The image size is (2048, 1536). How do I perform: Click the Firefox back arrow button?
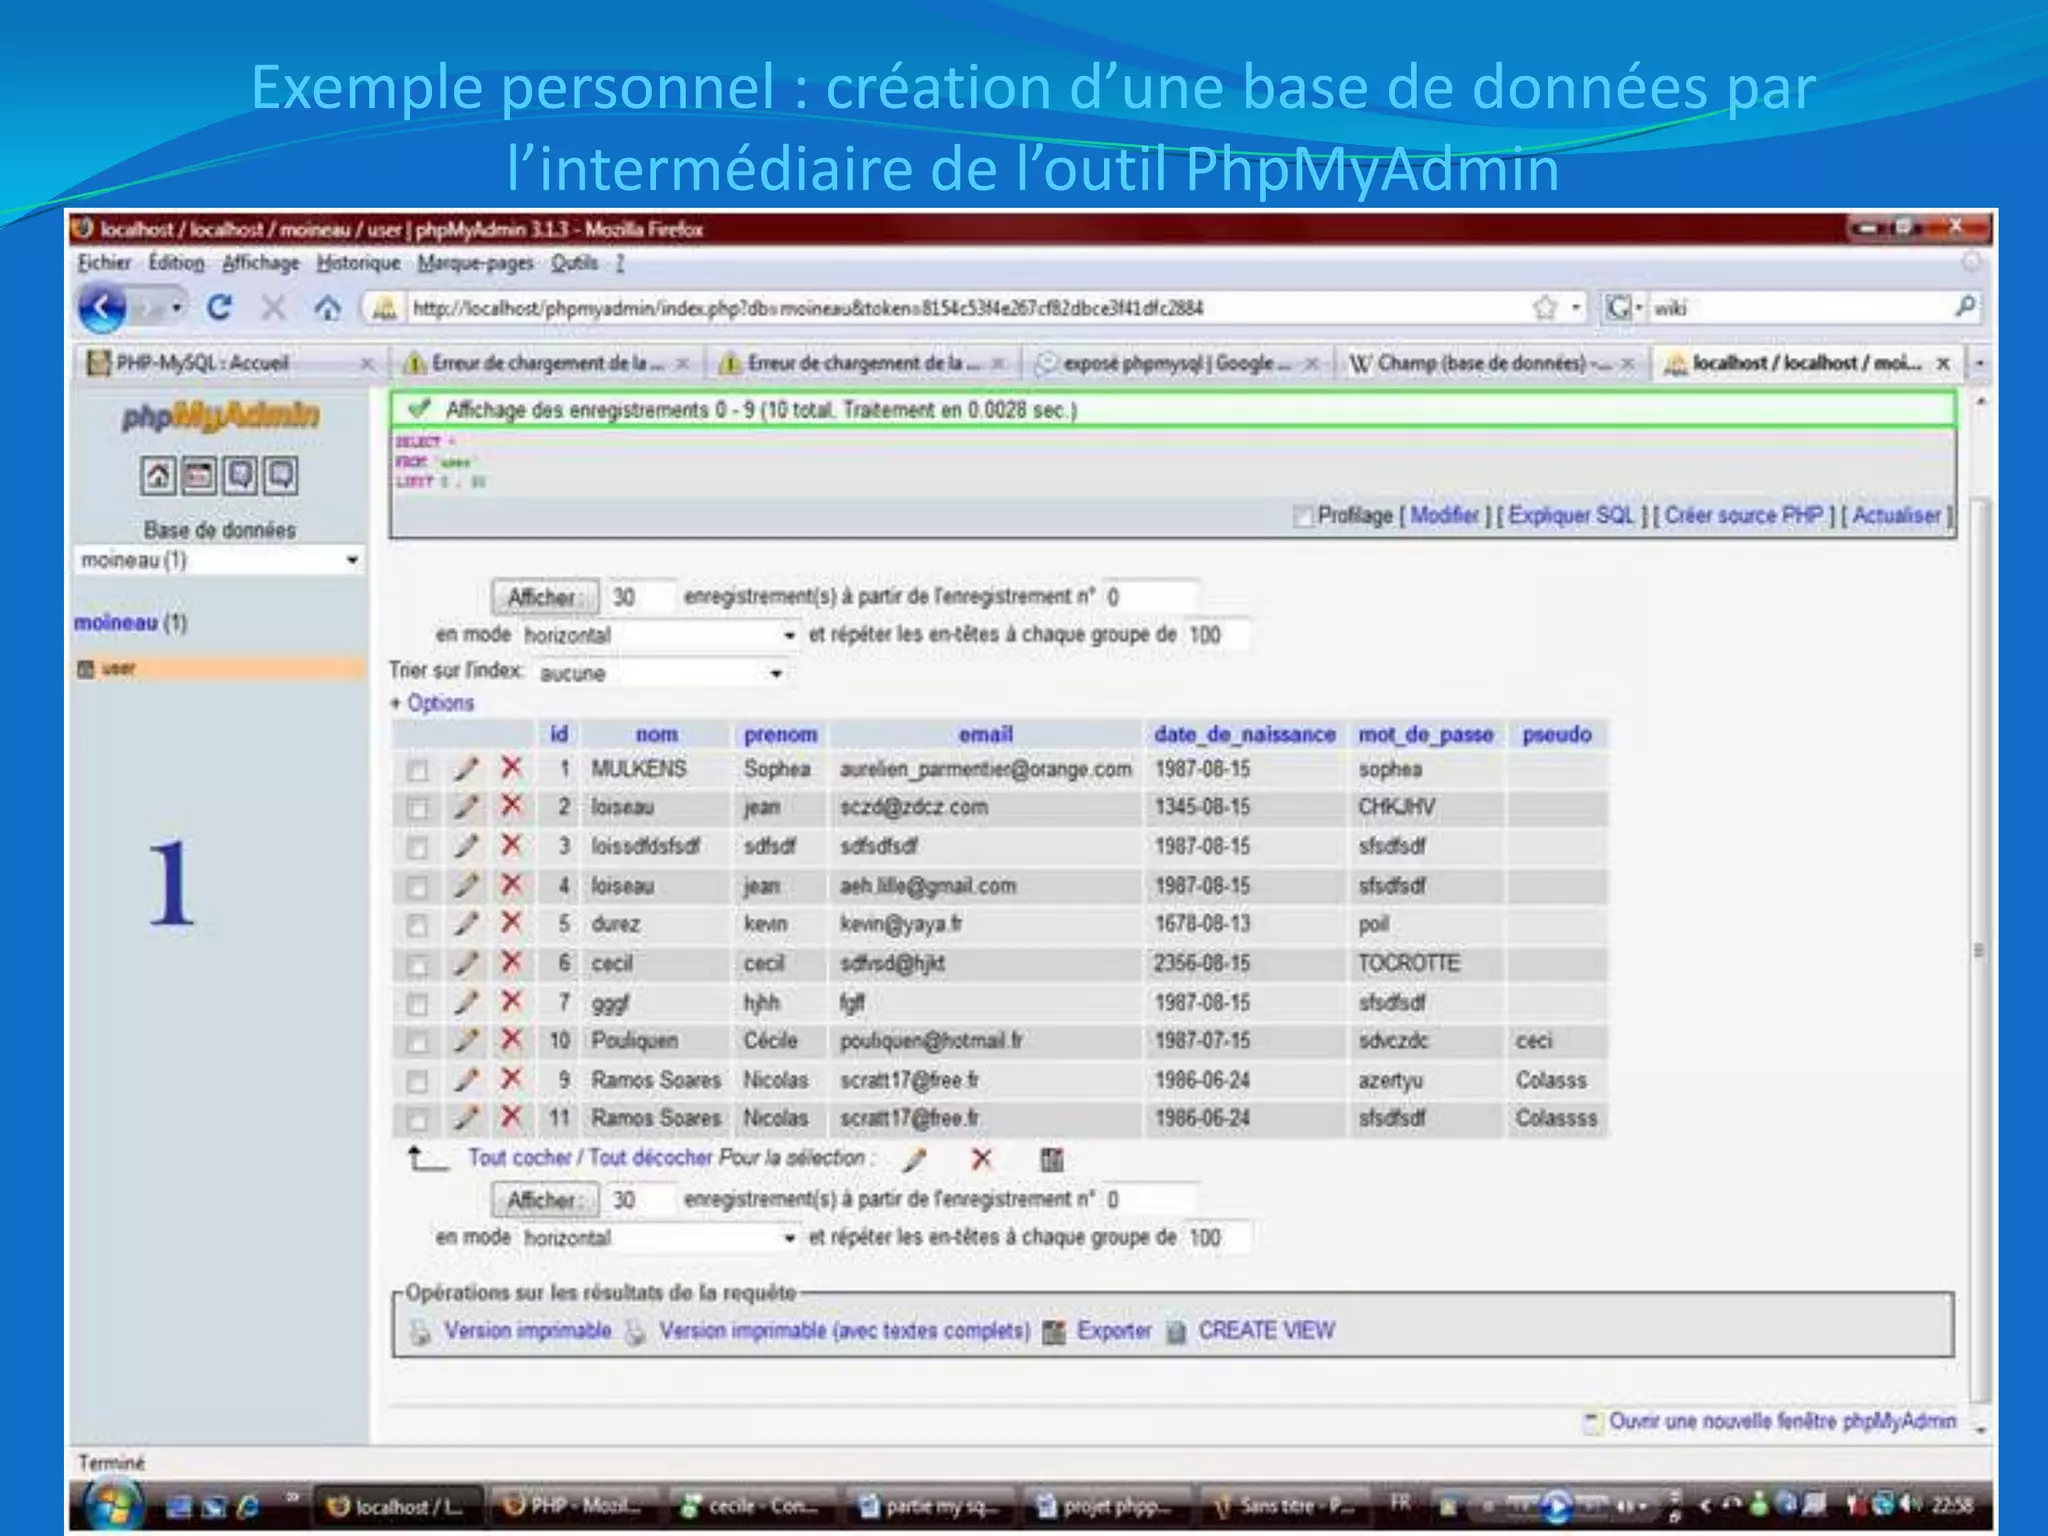(103, 308)
